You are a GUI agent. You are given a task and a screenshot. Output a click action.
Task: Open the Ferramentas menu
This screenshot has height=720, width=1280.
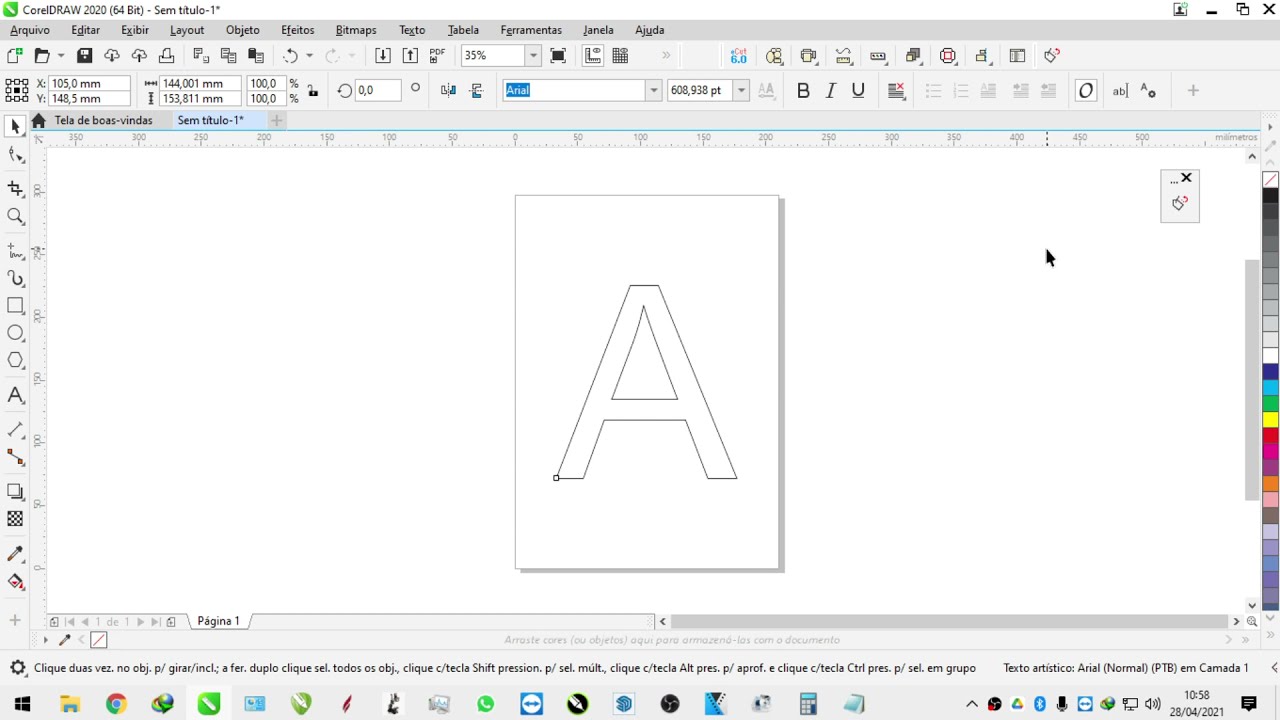point(531,30)
